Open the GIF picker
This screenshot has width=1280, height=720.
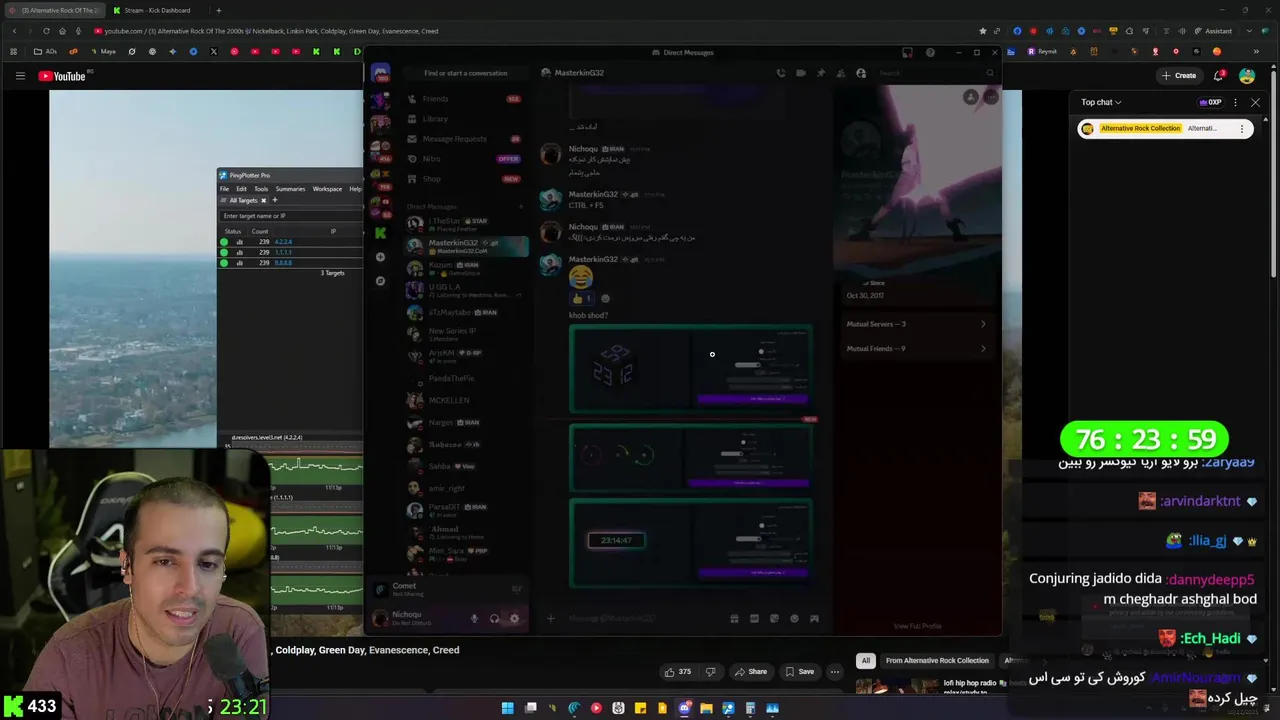tap(754, 618)
